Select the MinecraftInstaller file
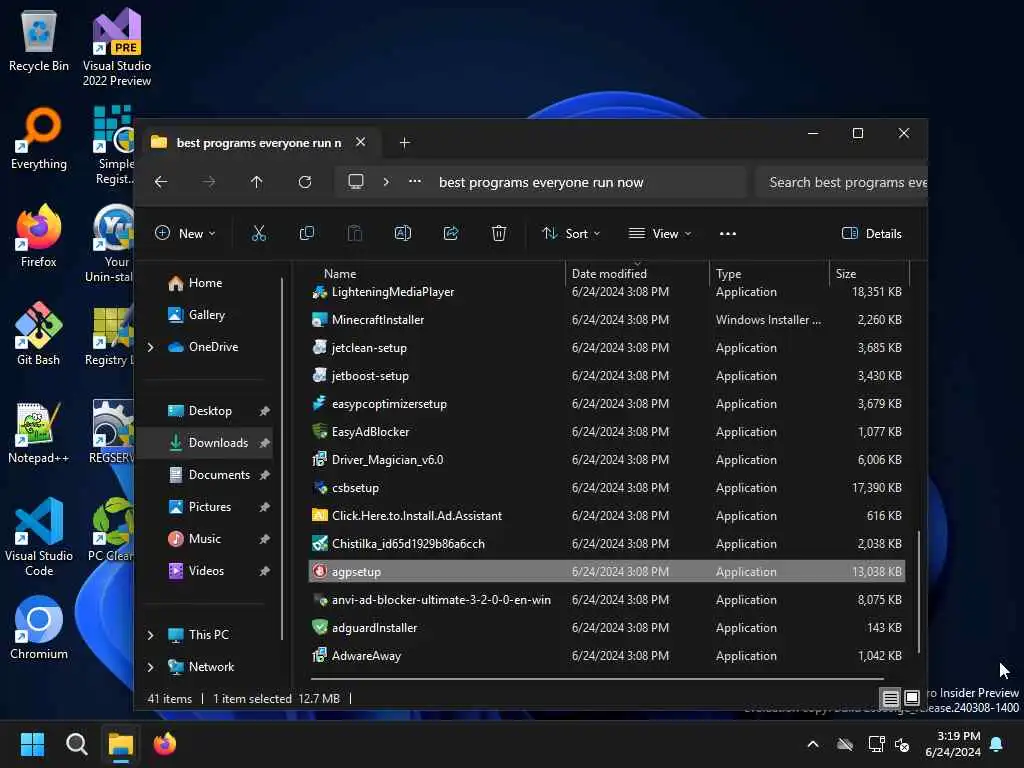Screen dimensions: 1024x768 click(x=607, y=320)
